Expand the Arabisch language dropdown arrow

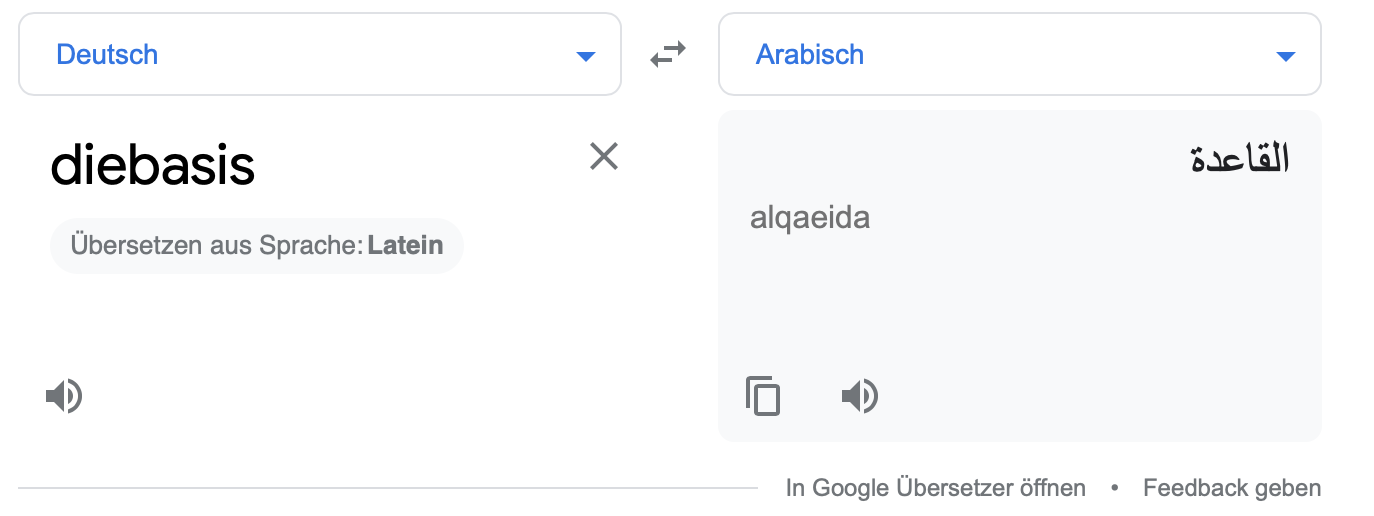click(1286, 56)
